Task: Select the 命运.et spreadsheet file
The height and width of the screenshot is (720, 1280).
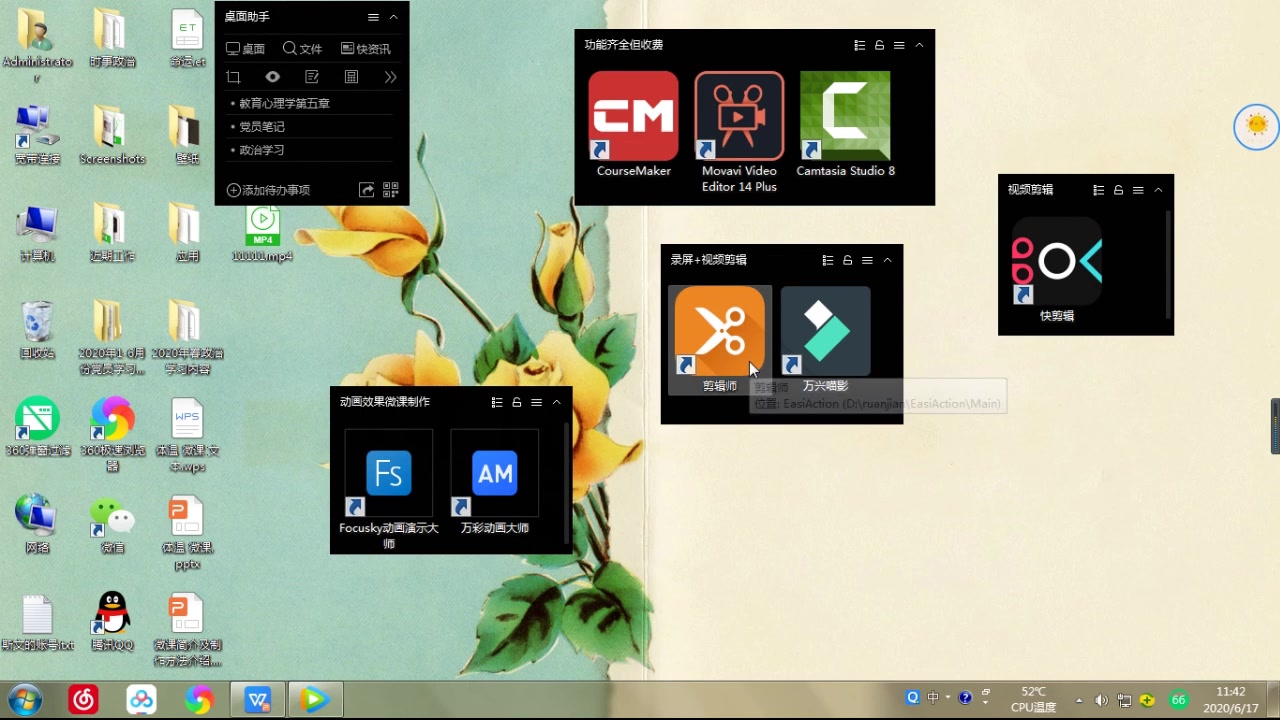Action: (187, 38)
